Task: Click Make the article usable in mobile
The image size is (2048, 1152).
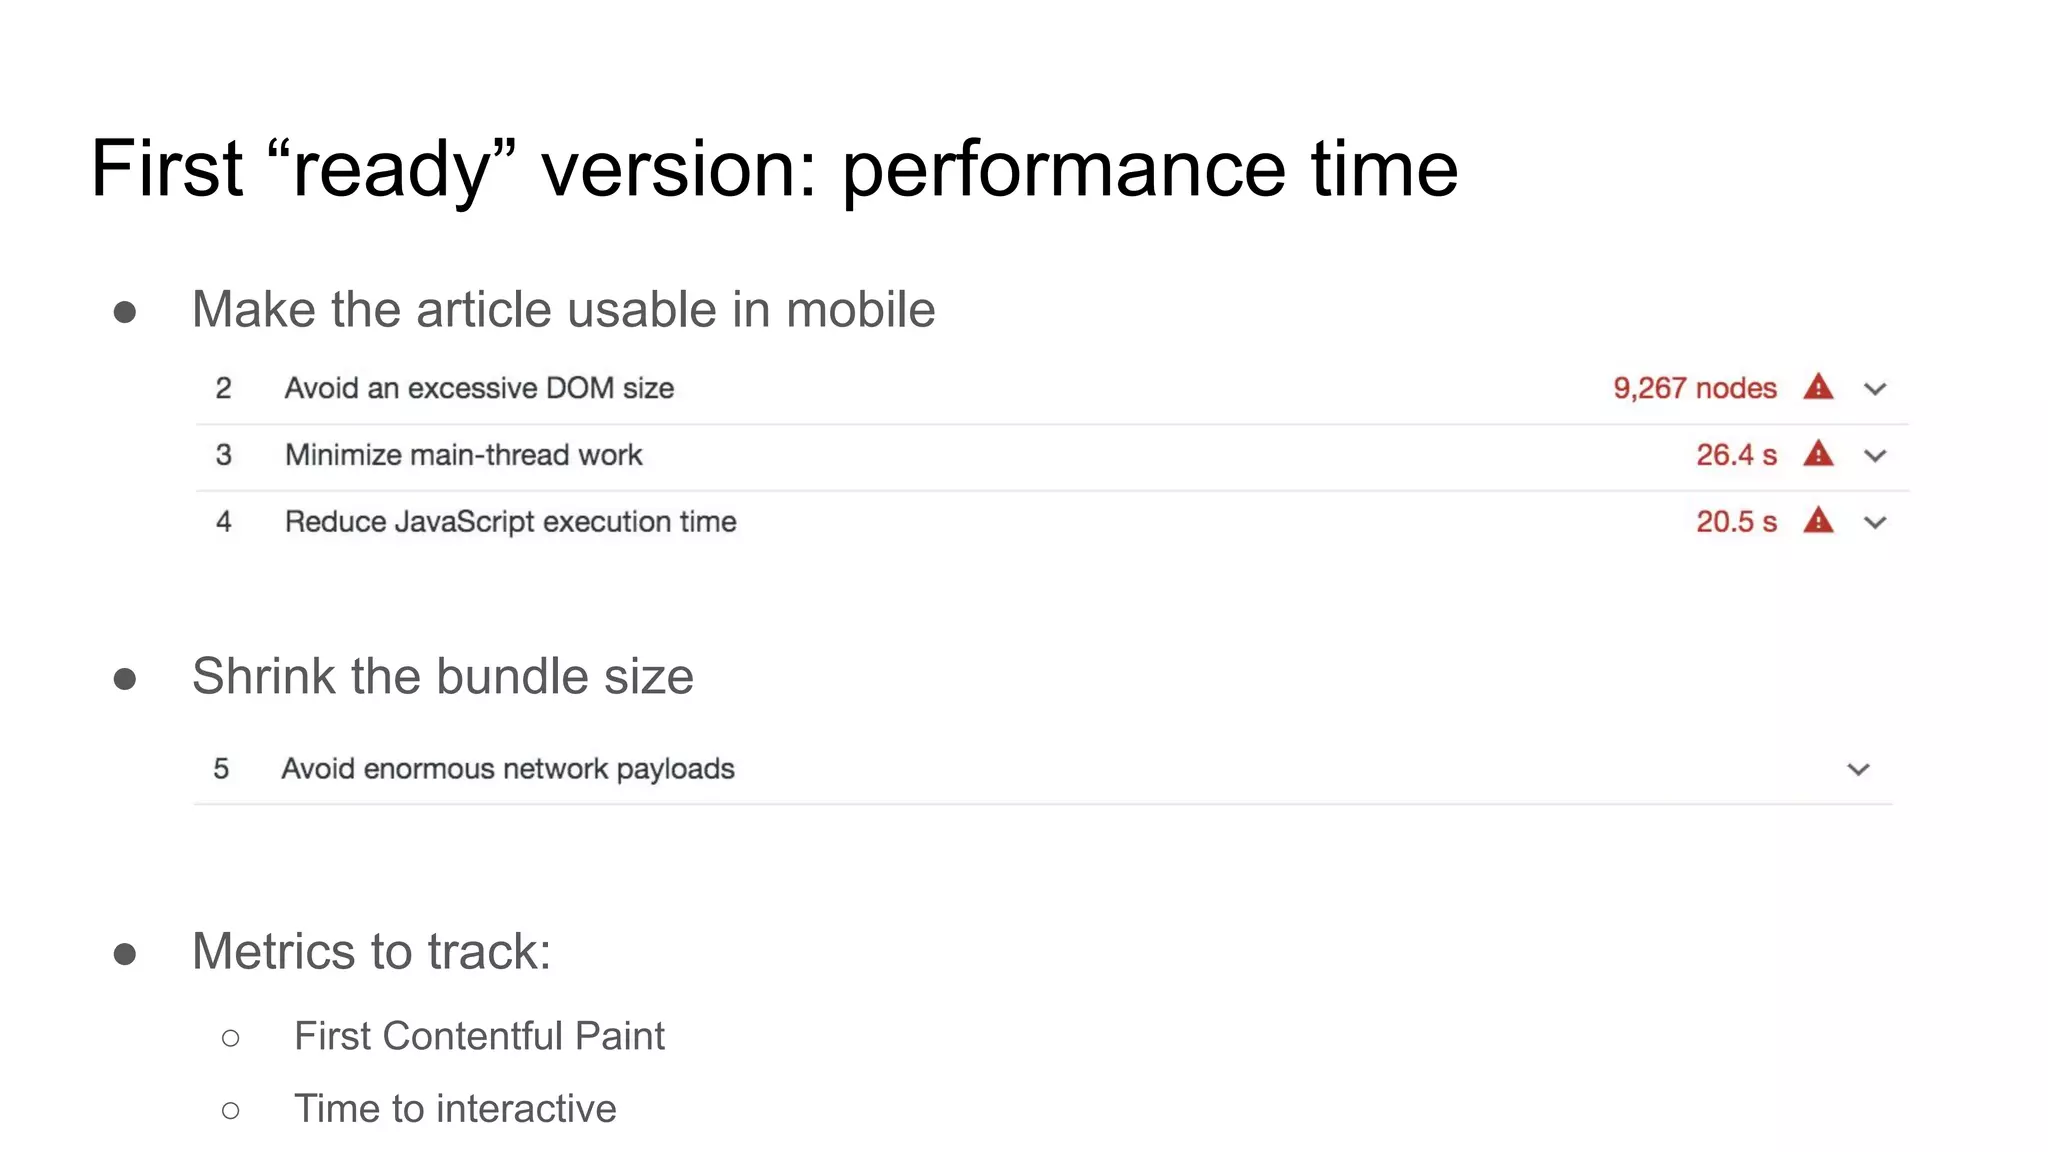Action: point(563,310)
